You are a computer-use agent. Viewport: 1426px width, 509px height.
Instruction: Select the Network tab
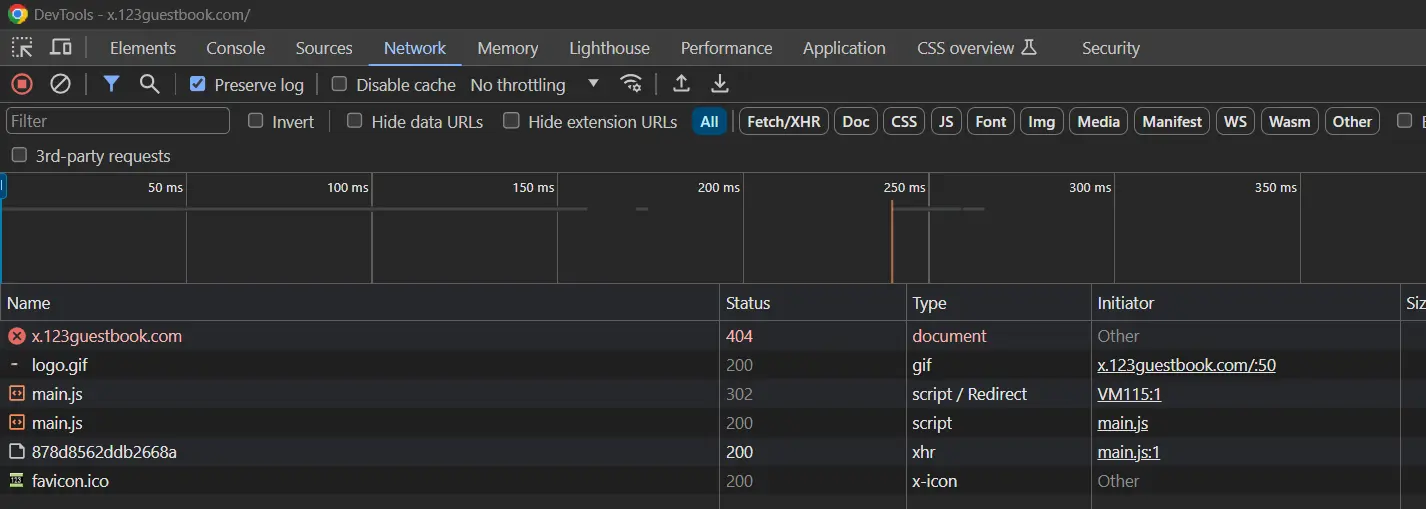pos(415,47)
